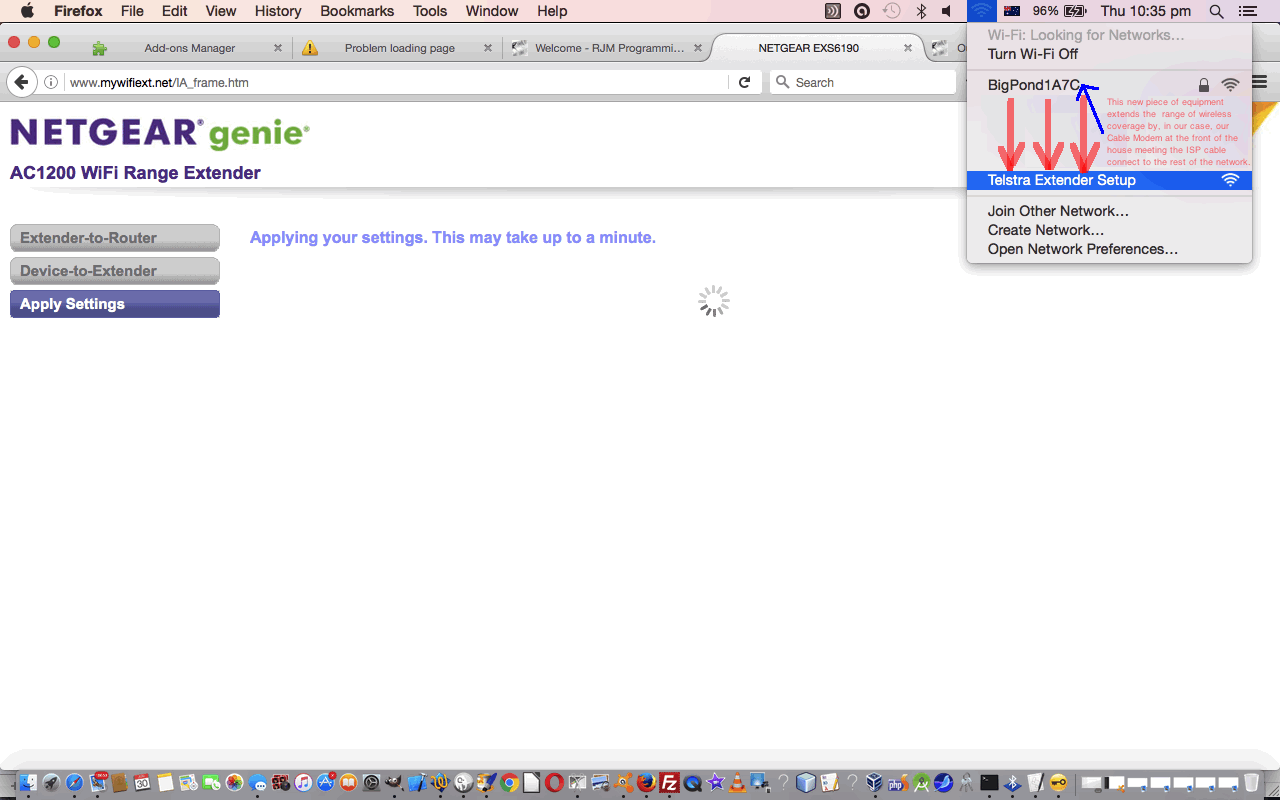Choose Join Other Network…
Image resolution: width=1280 pixels, height=800 pixels.
[1109, 211]
